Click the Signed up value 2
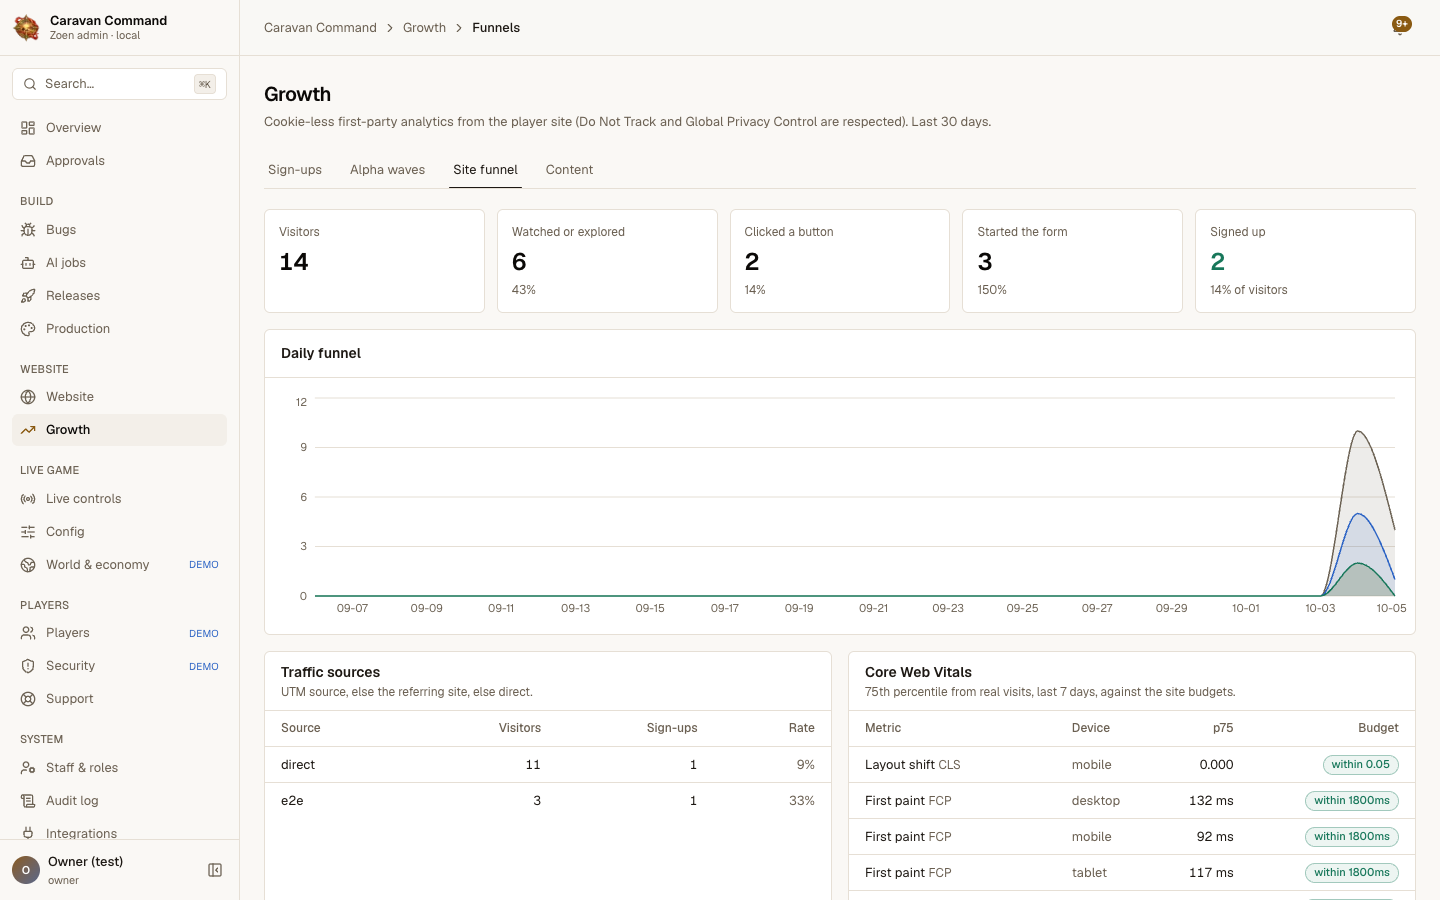The image size is (1440, 900). tap(1217, 262)
